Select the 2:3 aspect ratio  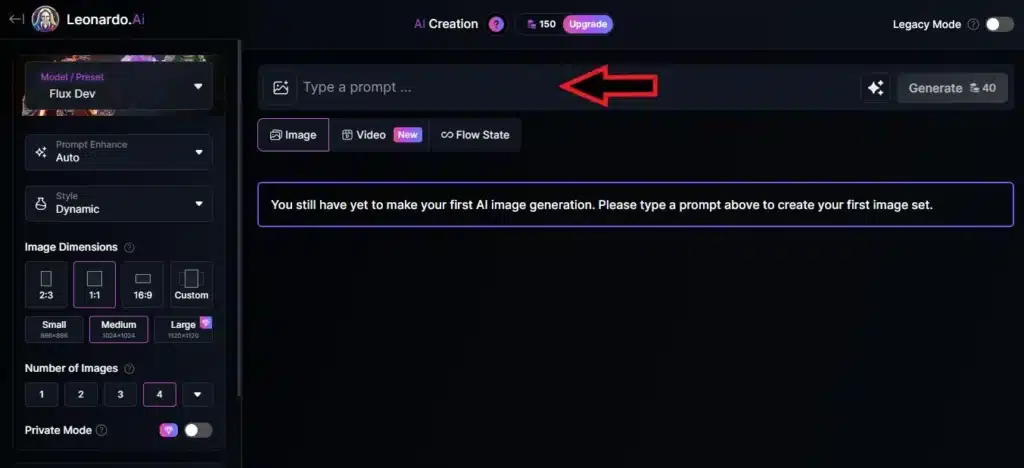(46, 285)
